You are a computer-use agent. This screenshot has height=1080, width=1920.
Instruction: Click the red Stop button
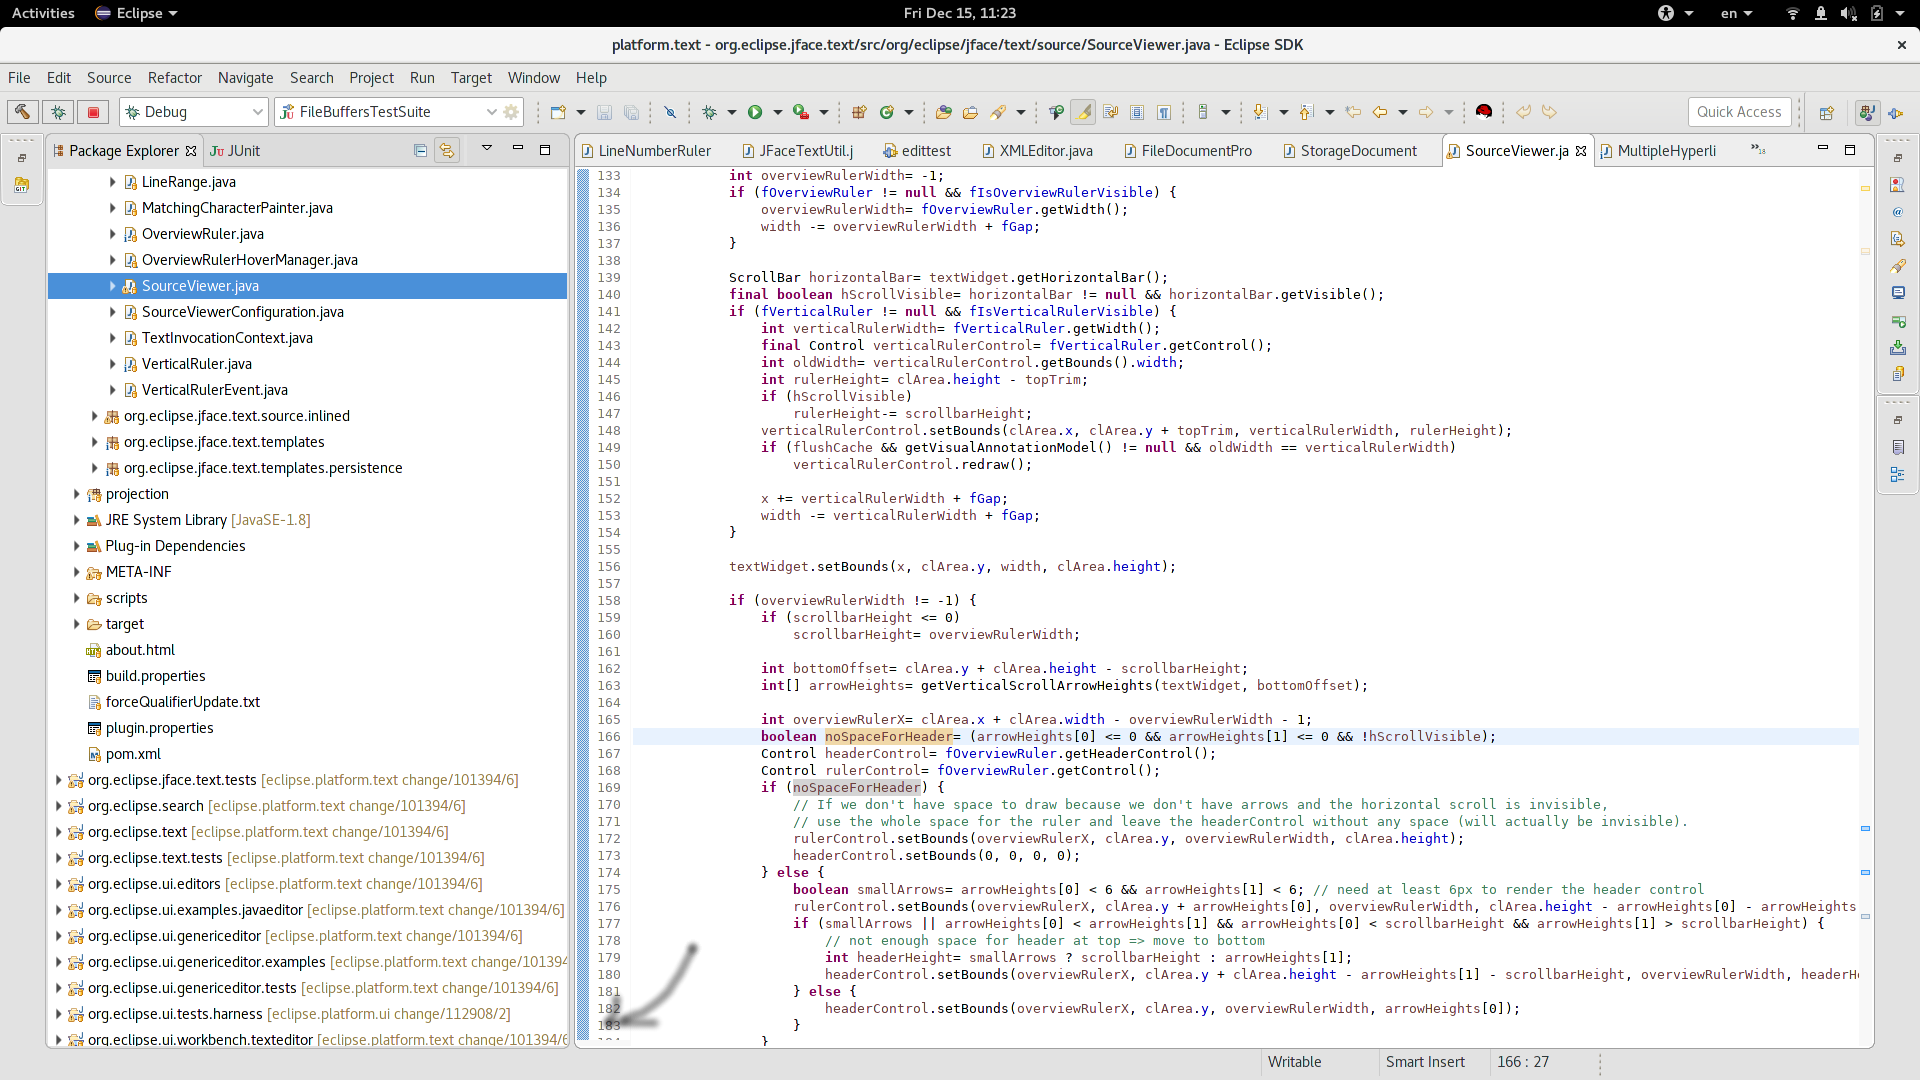coord(93,112)
